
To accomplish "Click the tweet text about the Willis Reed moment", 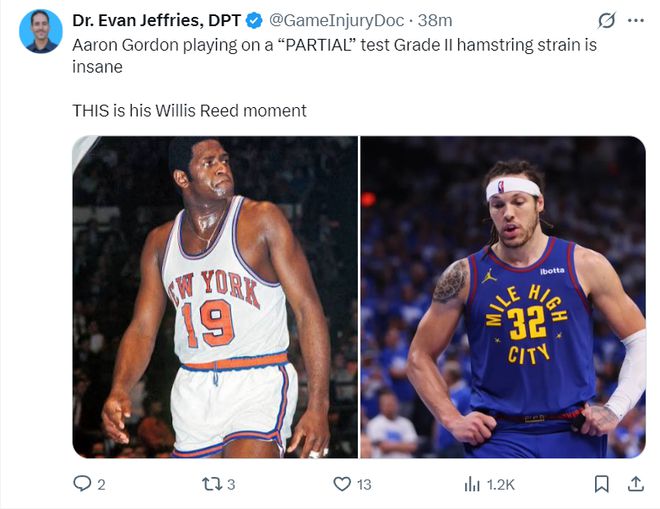I will point(189,110).
